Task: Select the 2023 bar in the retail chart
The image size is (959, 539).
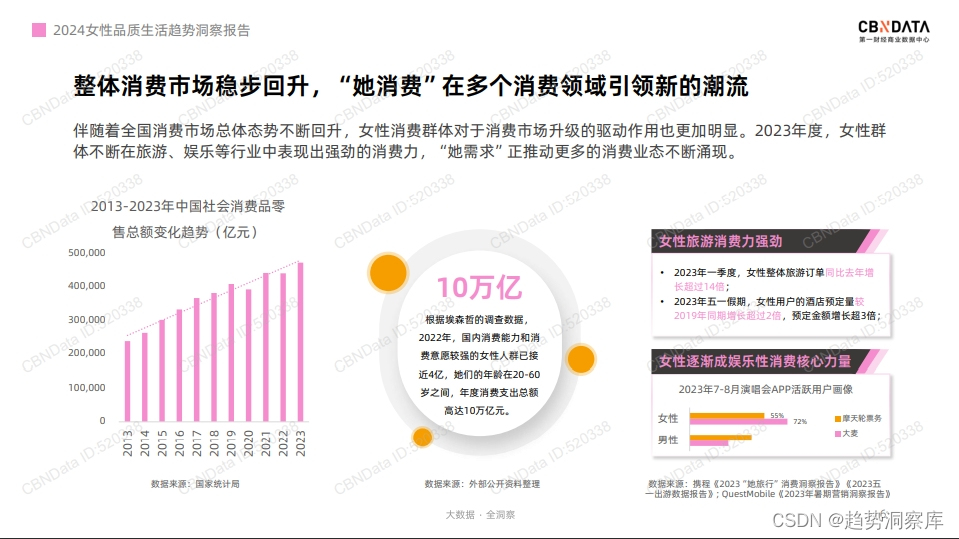Action: pos(300,341)
